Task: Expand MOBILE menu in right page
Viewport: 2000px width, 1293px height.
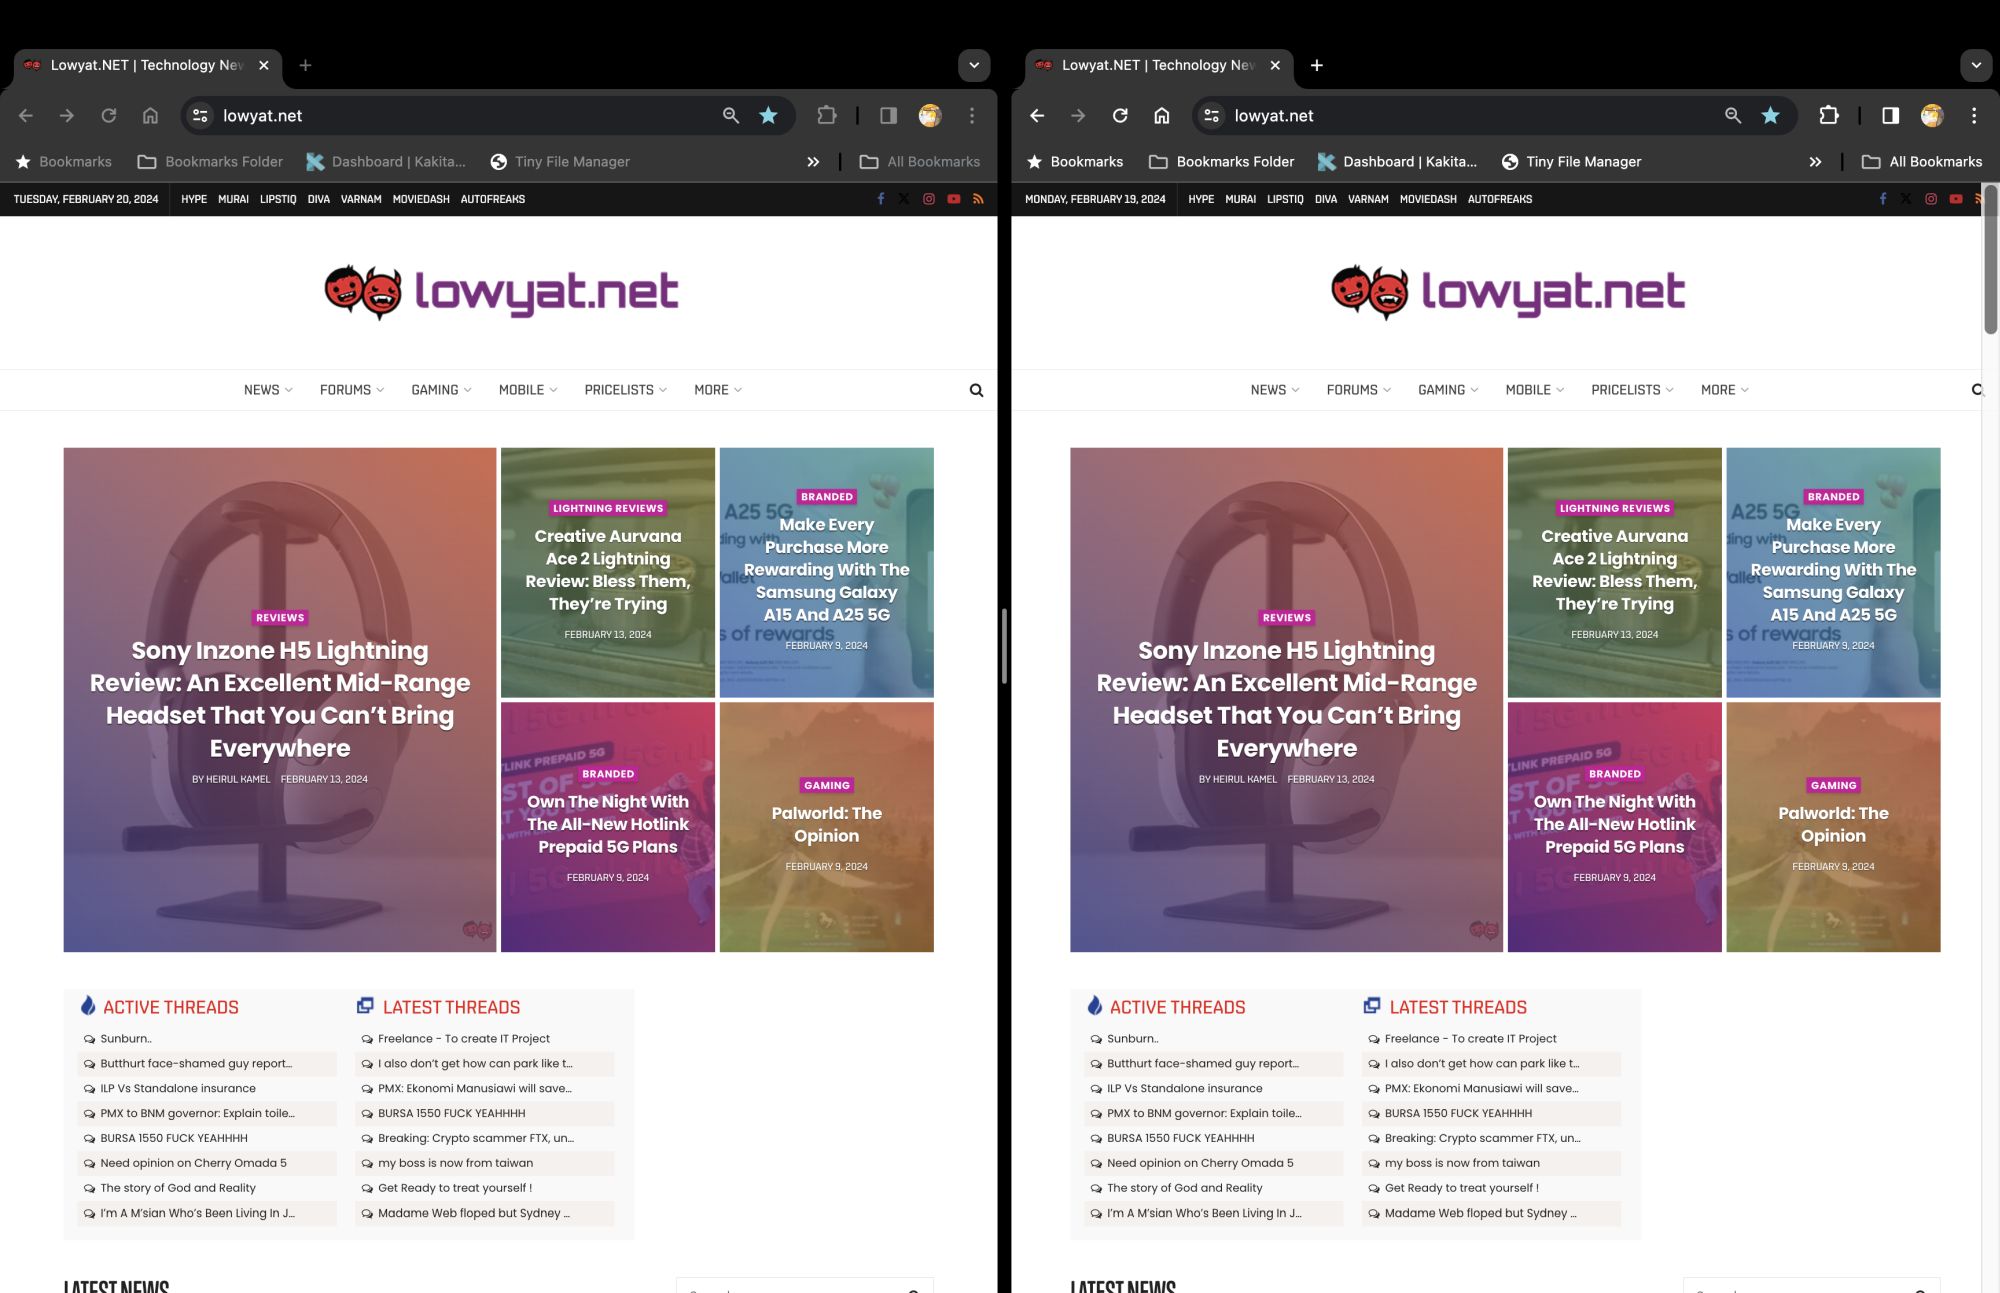Action: pyautogui.click(x=1535, y=390)
